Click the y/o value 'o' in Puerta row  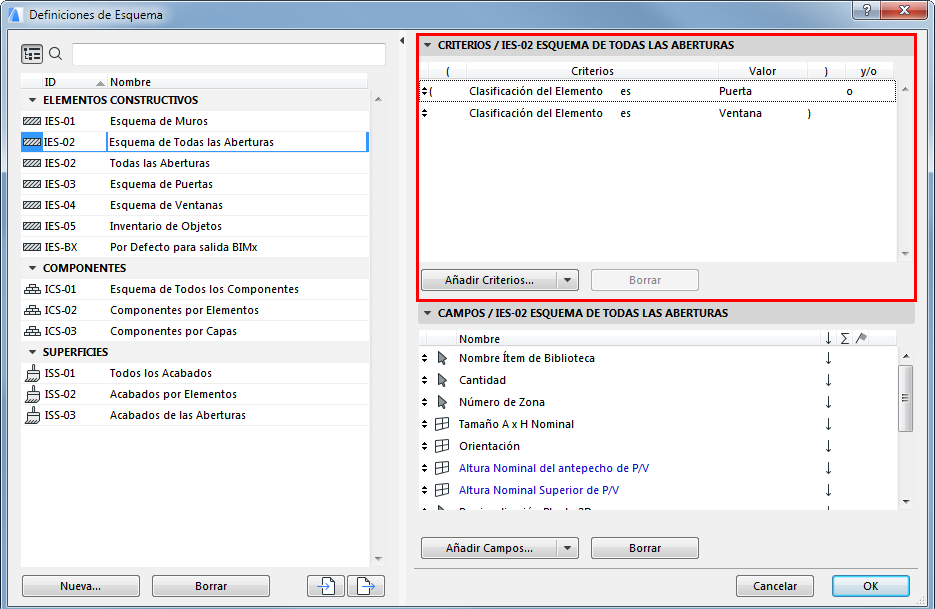(849, 91)
